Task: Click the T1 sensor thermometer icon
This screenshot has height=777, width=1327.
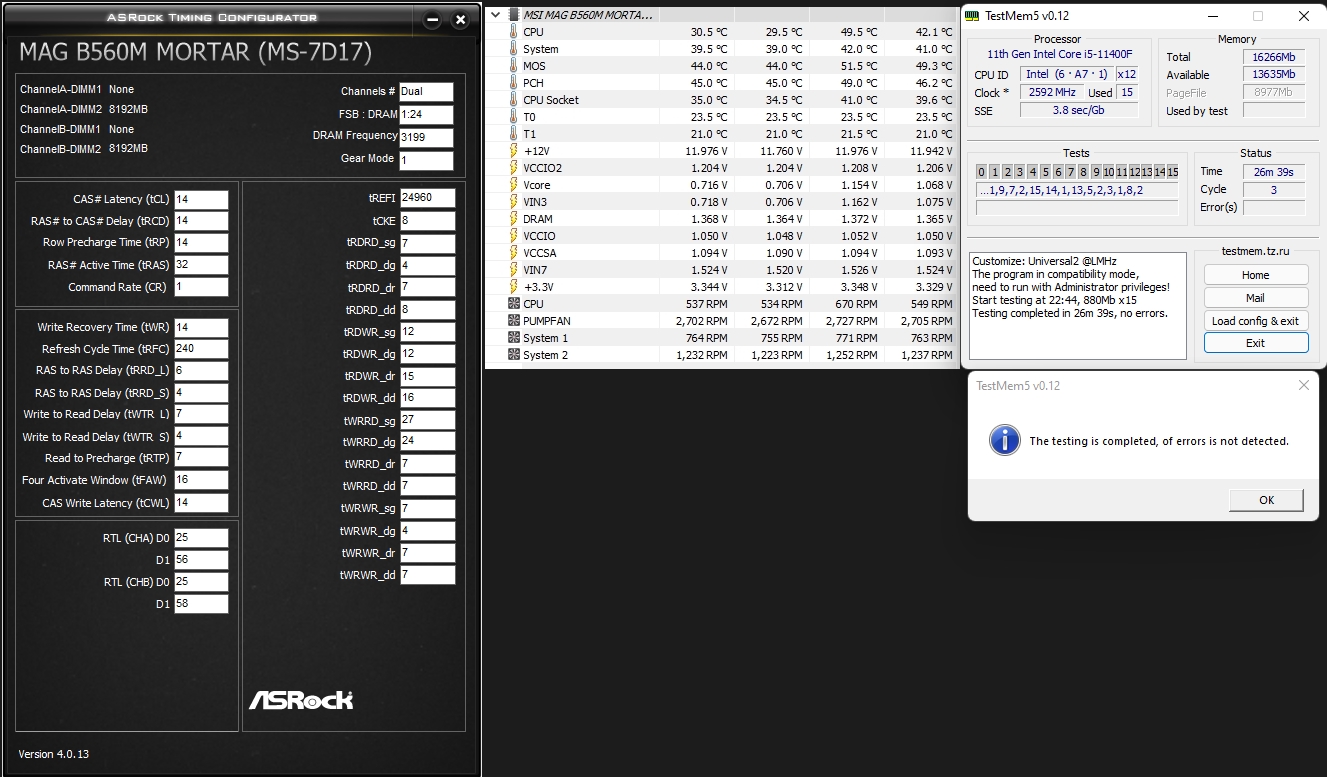Action: tap(514, 134)
